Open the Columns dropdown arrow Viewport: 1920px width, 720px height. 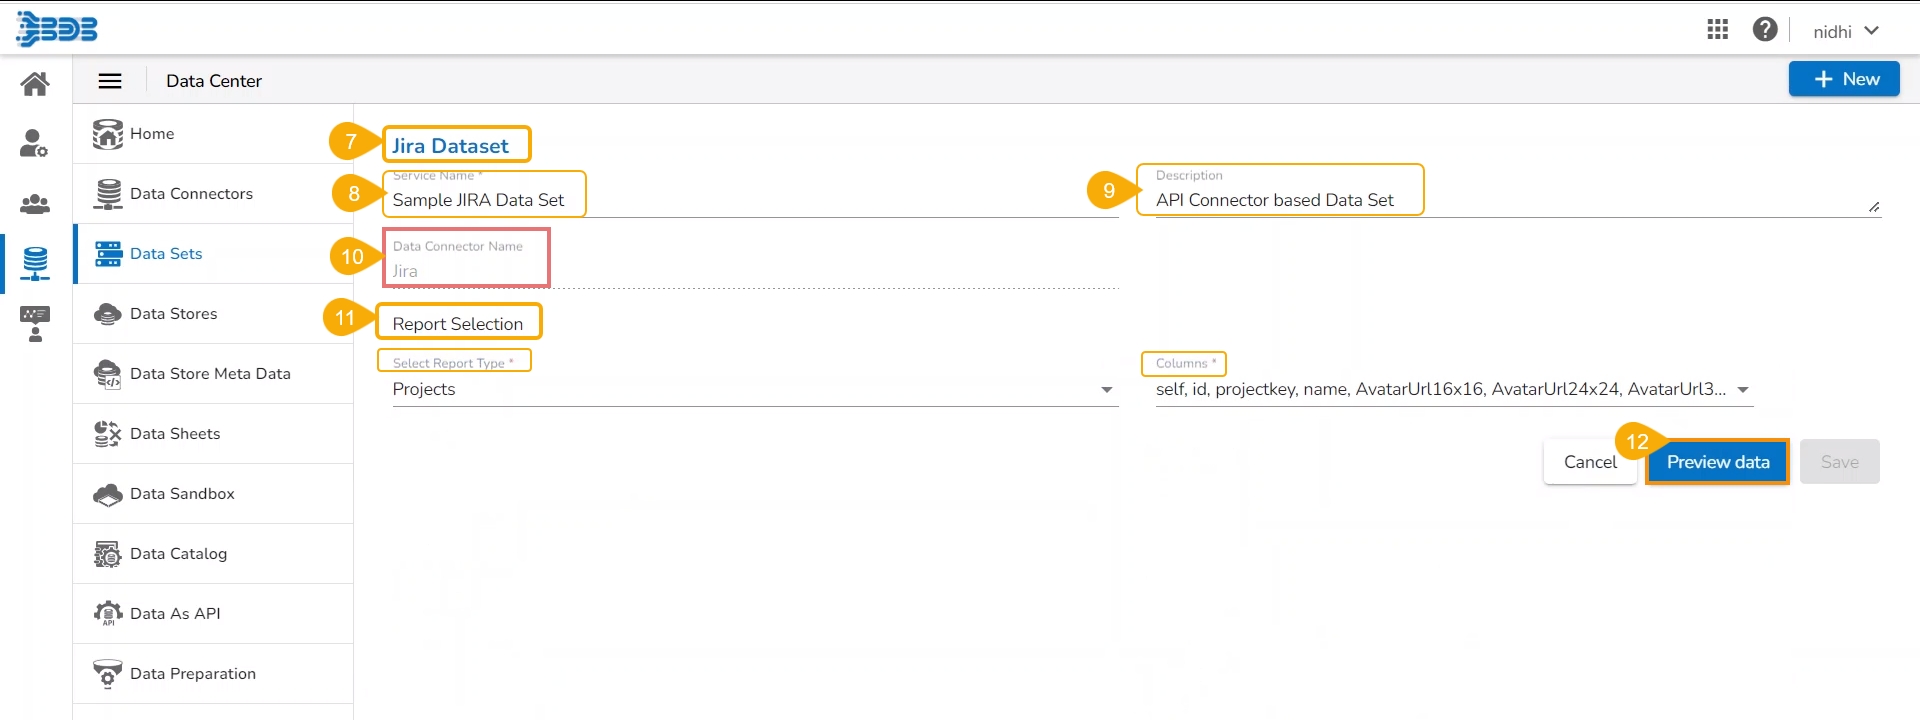tap(1743, 390)
